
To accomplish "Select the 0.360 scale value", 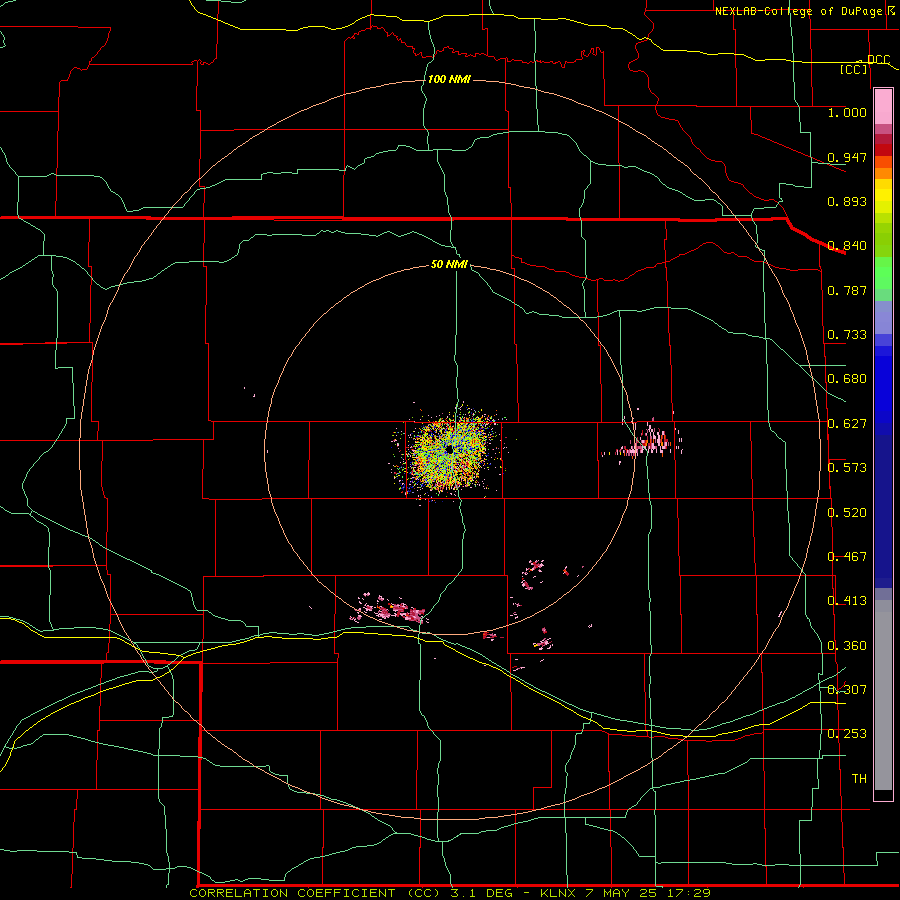I will (x=847, y=646).
